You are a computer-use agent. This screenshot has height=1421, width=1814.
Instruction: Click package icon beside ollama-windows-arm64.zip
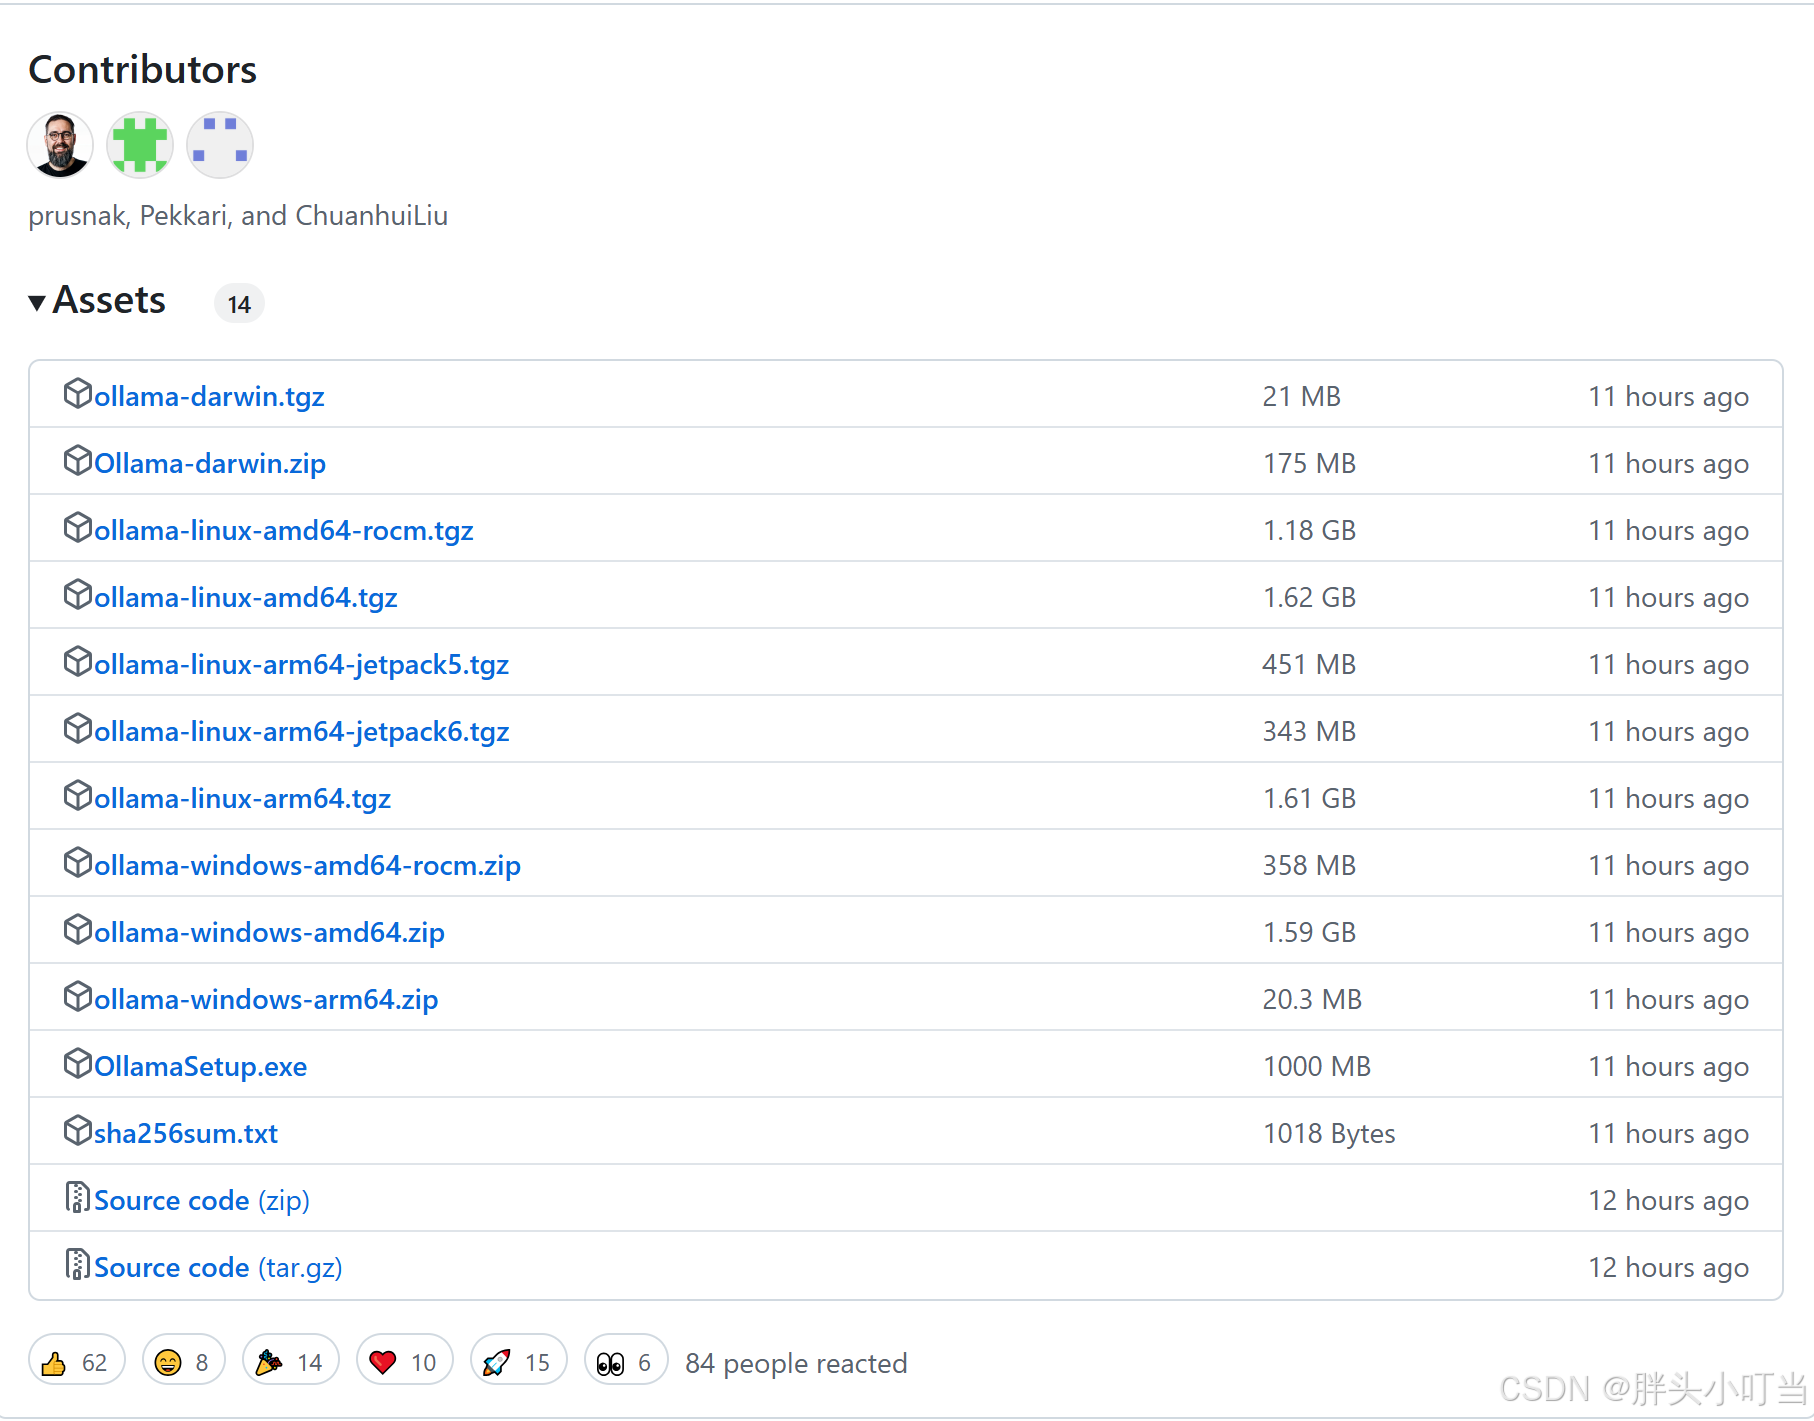[x=78, y=997]
